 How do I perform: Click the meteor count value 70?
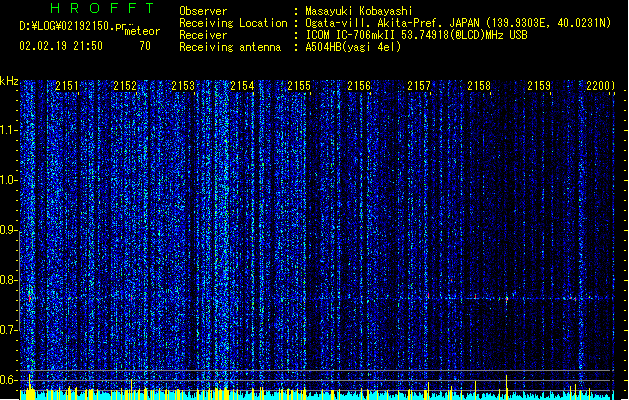coord(145,46)
